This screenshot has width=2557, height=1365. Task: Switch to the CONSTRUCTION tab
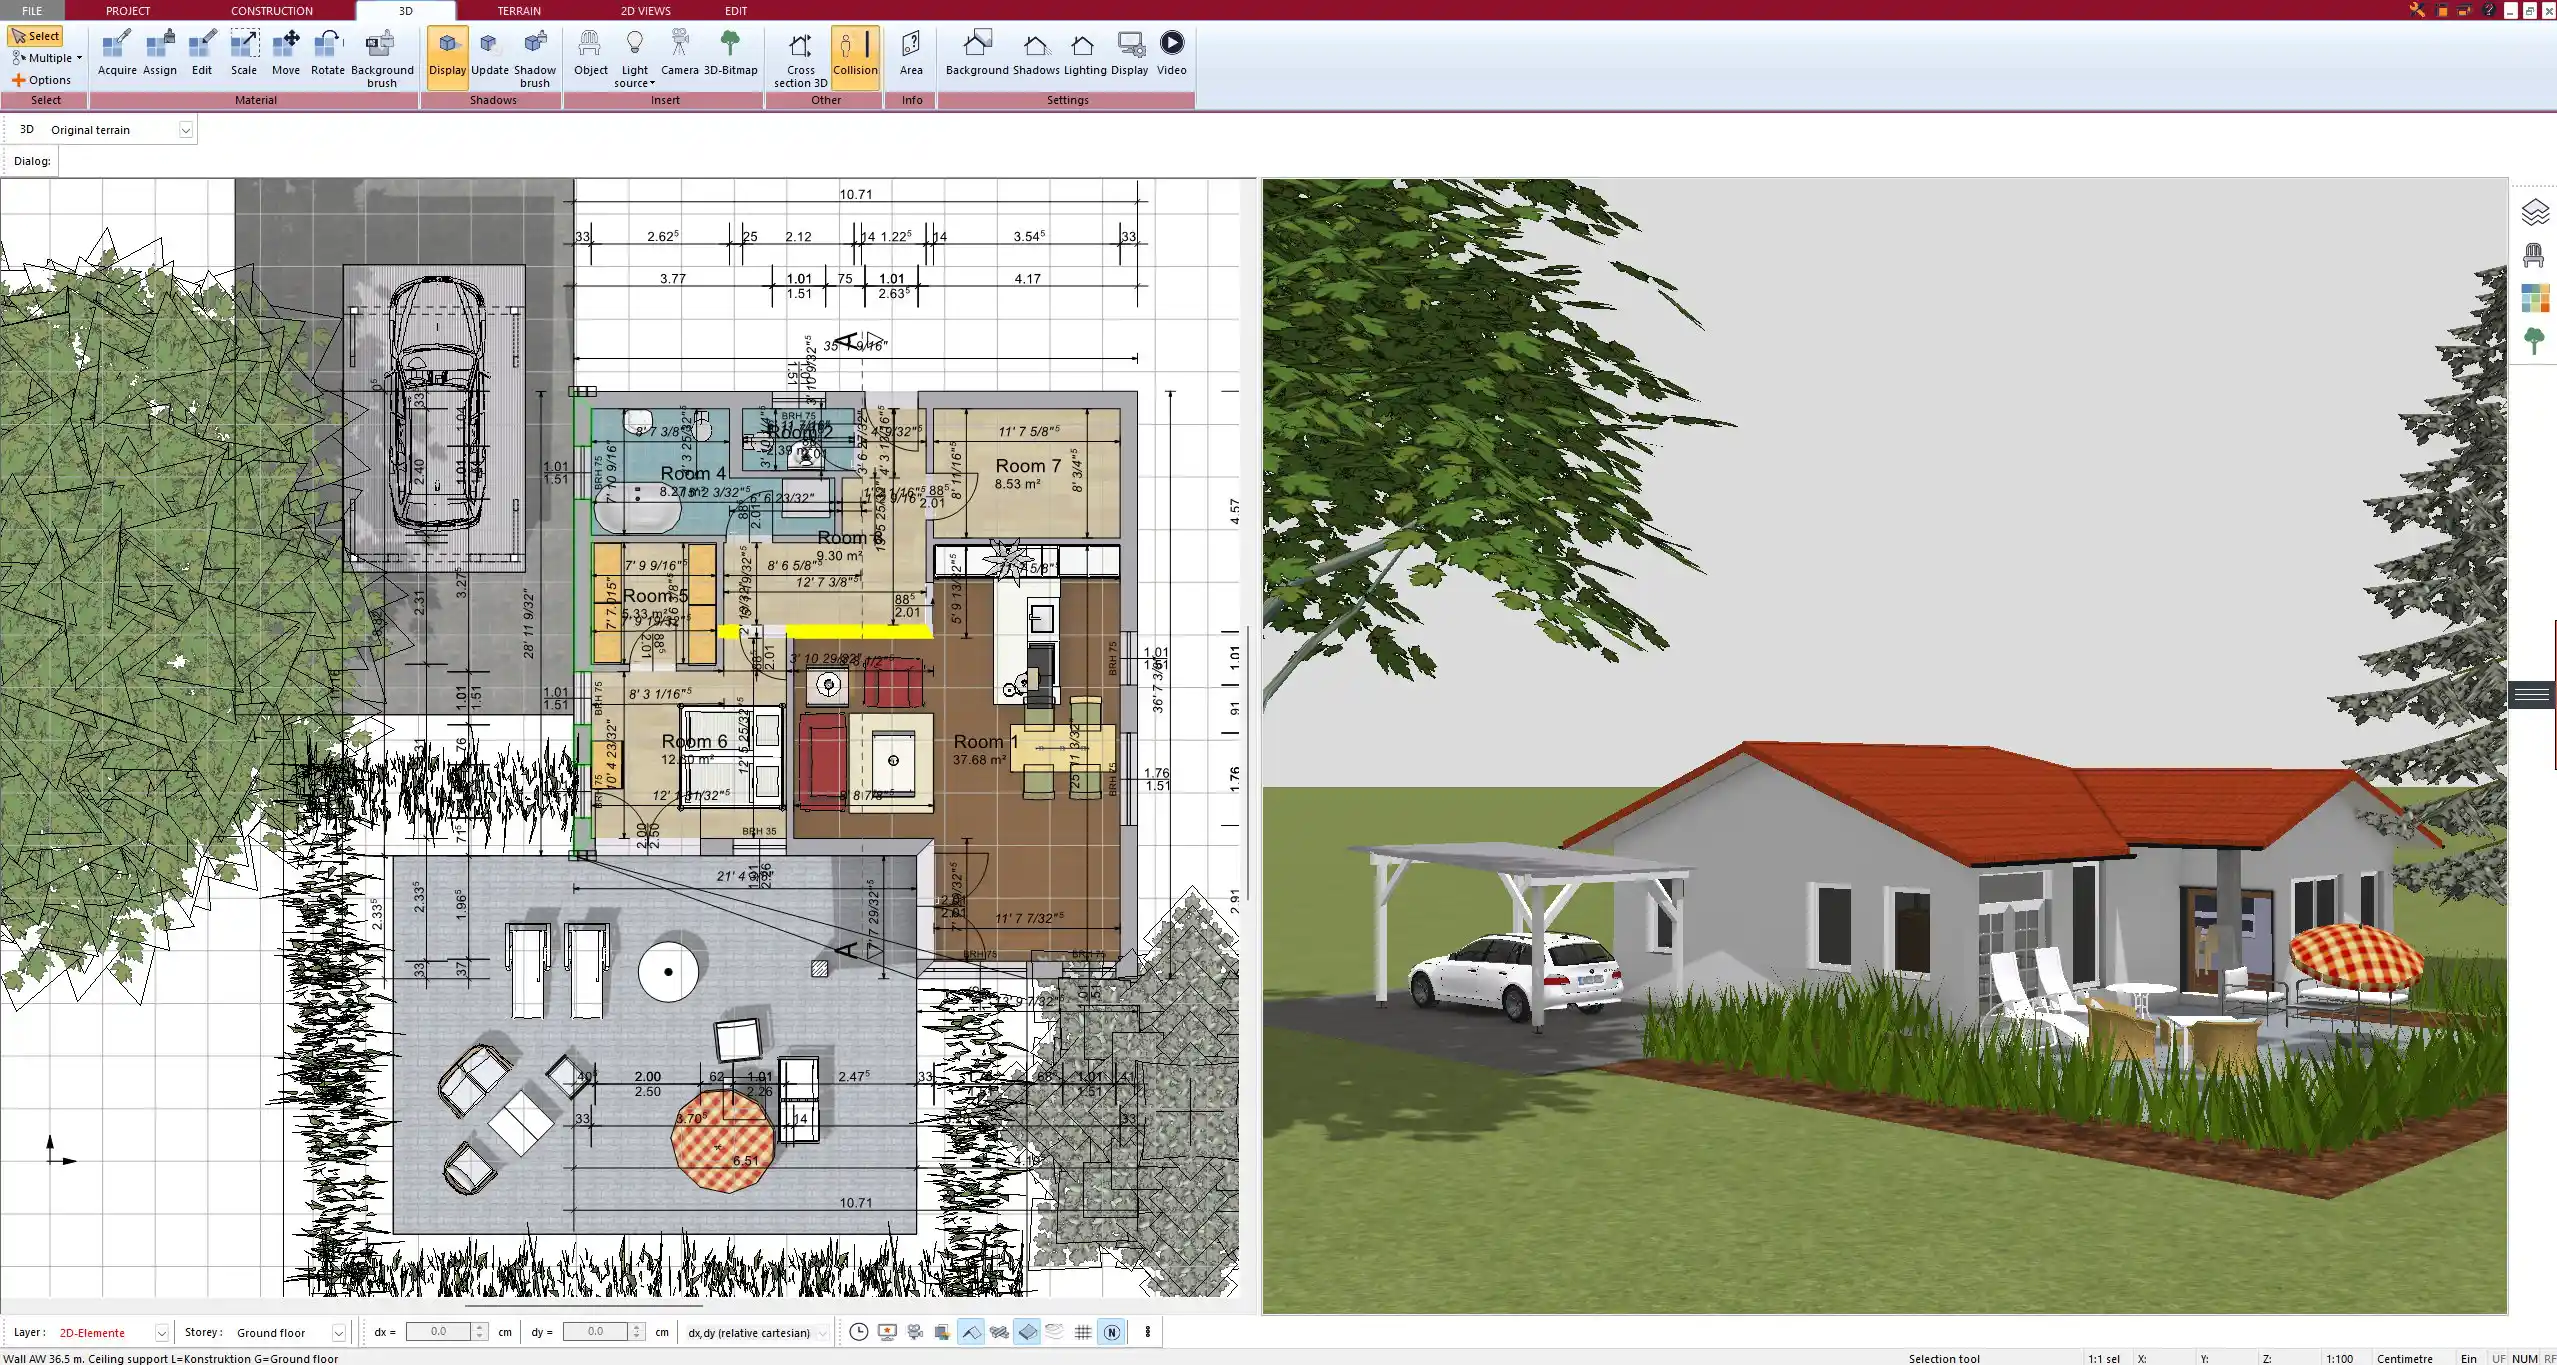272,10
